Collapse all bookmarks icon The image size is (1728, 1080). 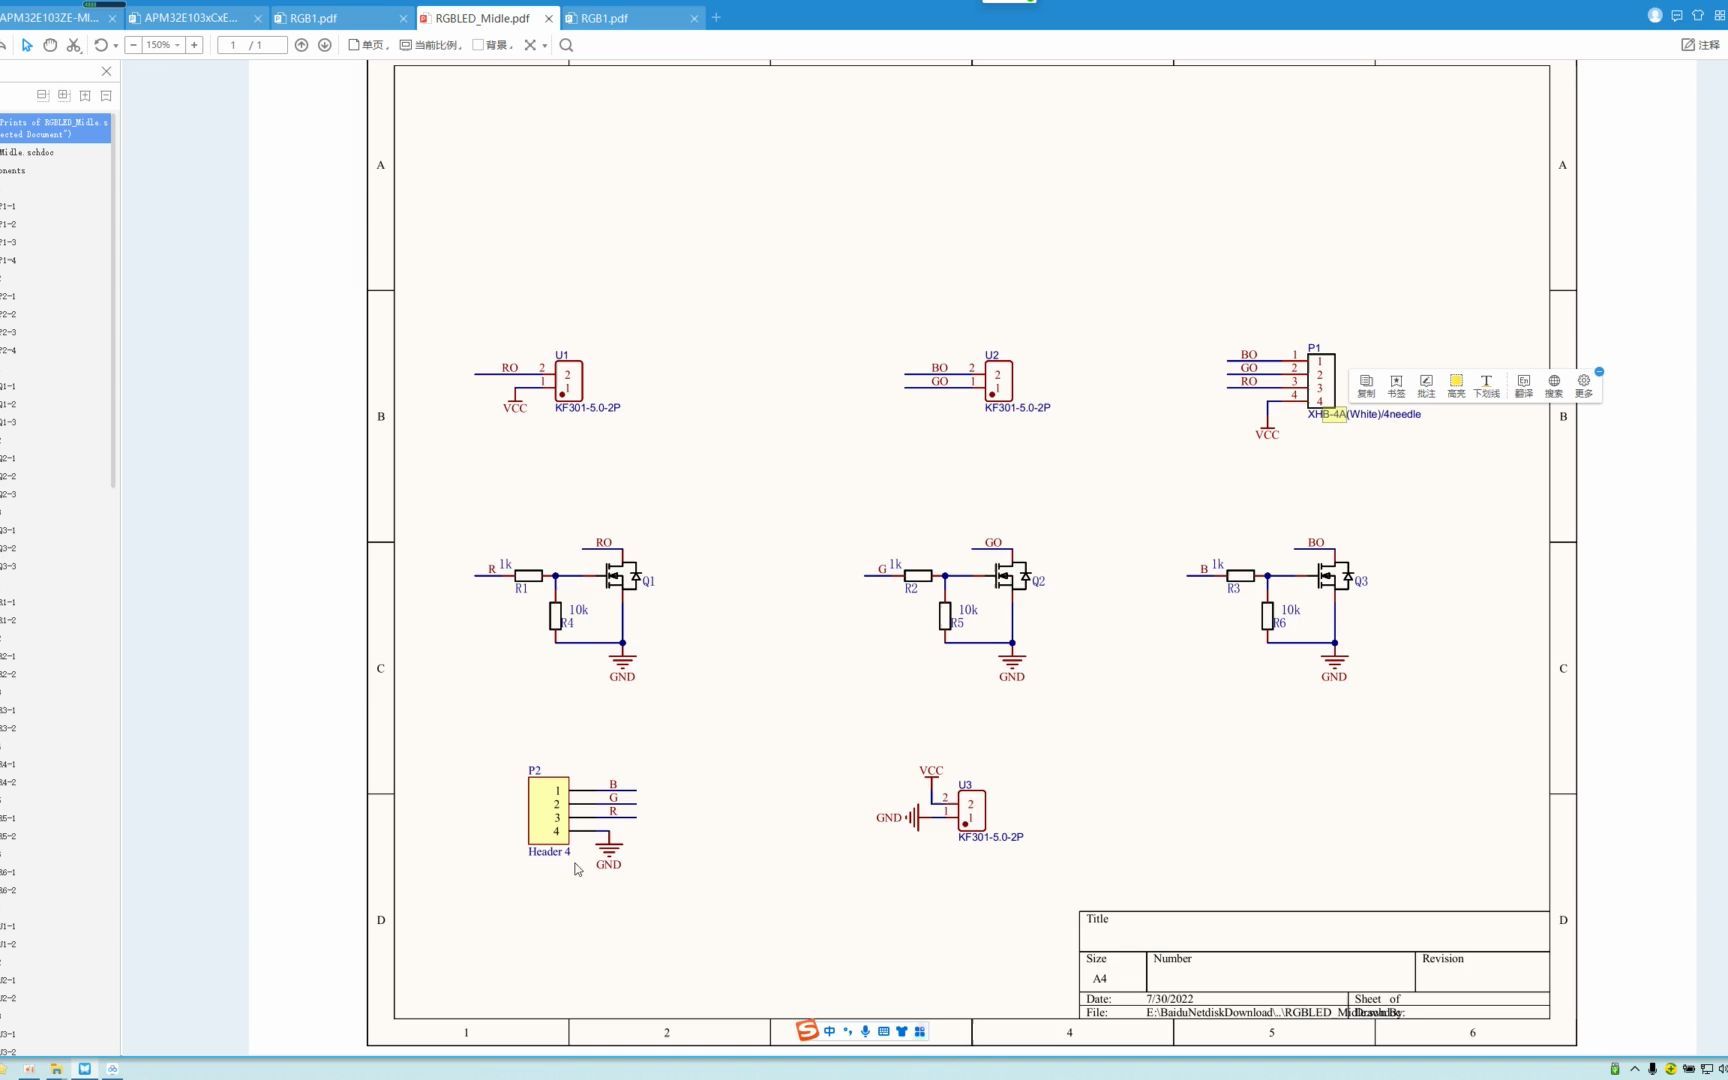(106, 96)
